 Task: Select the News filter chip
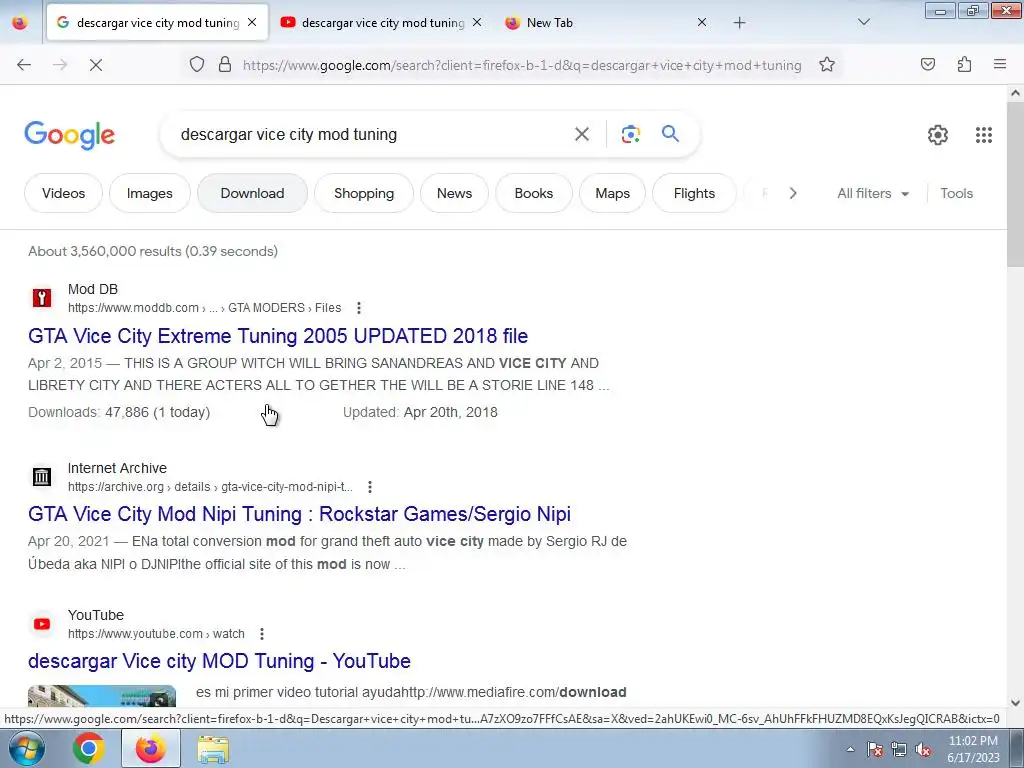[x=454, y=193]
